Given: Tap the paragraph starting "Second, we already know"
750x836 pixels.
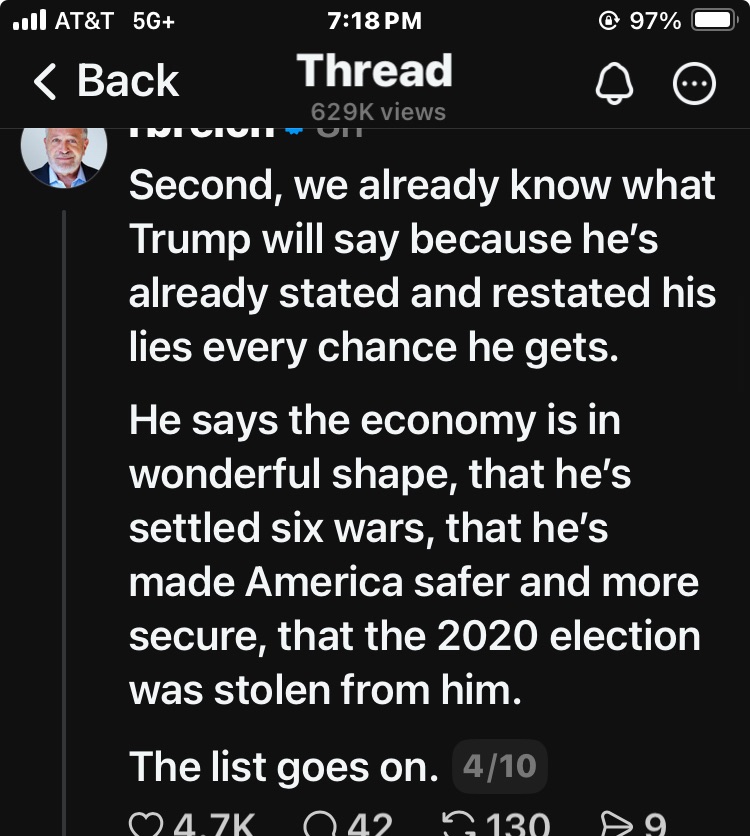Looking at the screenshot, I should pyautogui.click(x=422, y=265).
